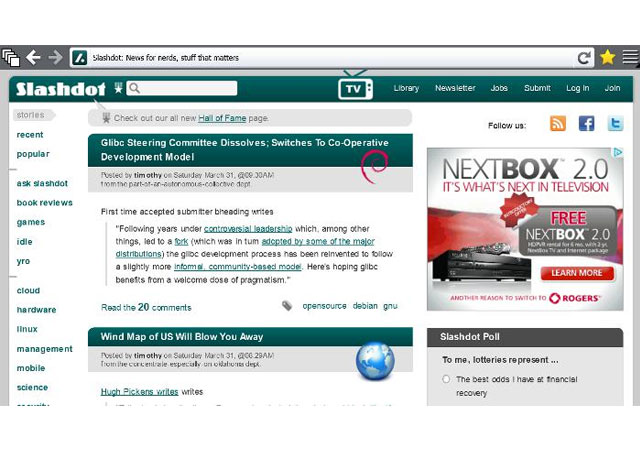This screenshot has width=640, height=450.
Task: Click the Slashdot logo
Action: point(61,89)
